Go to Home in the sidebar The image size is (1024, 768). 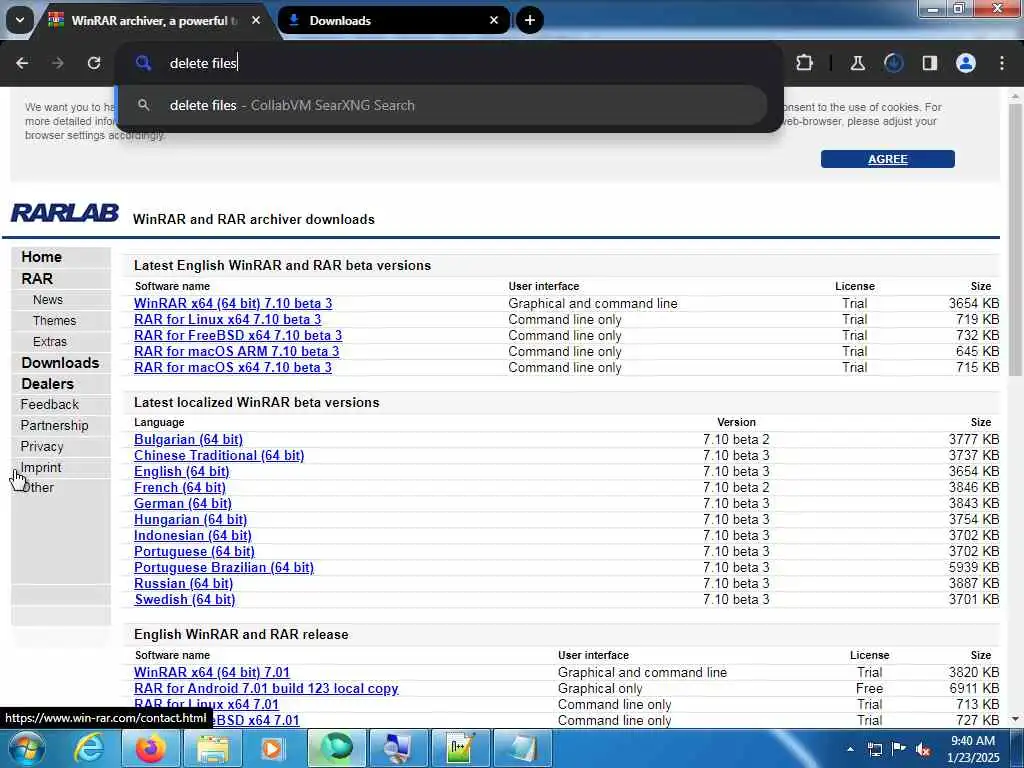[41, 257]
